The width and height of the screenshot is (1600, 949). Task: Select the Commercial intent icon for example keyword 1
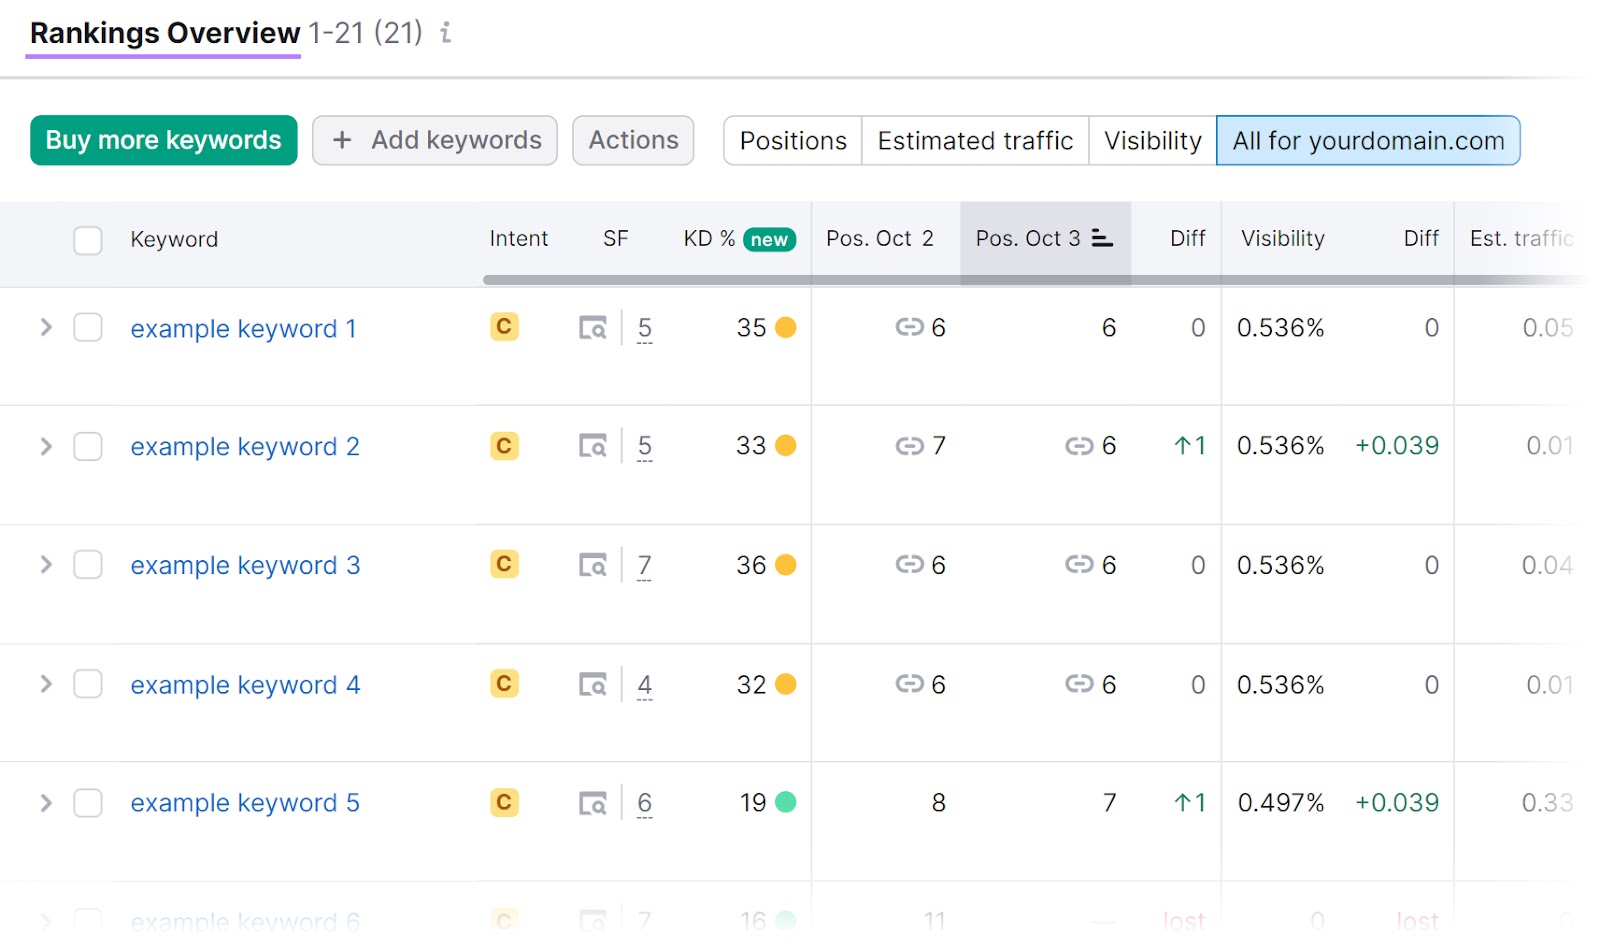pos(504,327)
